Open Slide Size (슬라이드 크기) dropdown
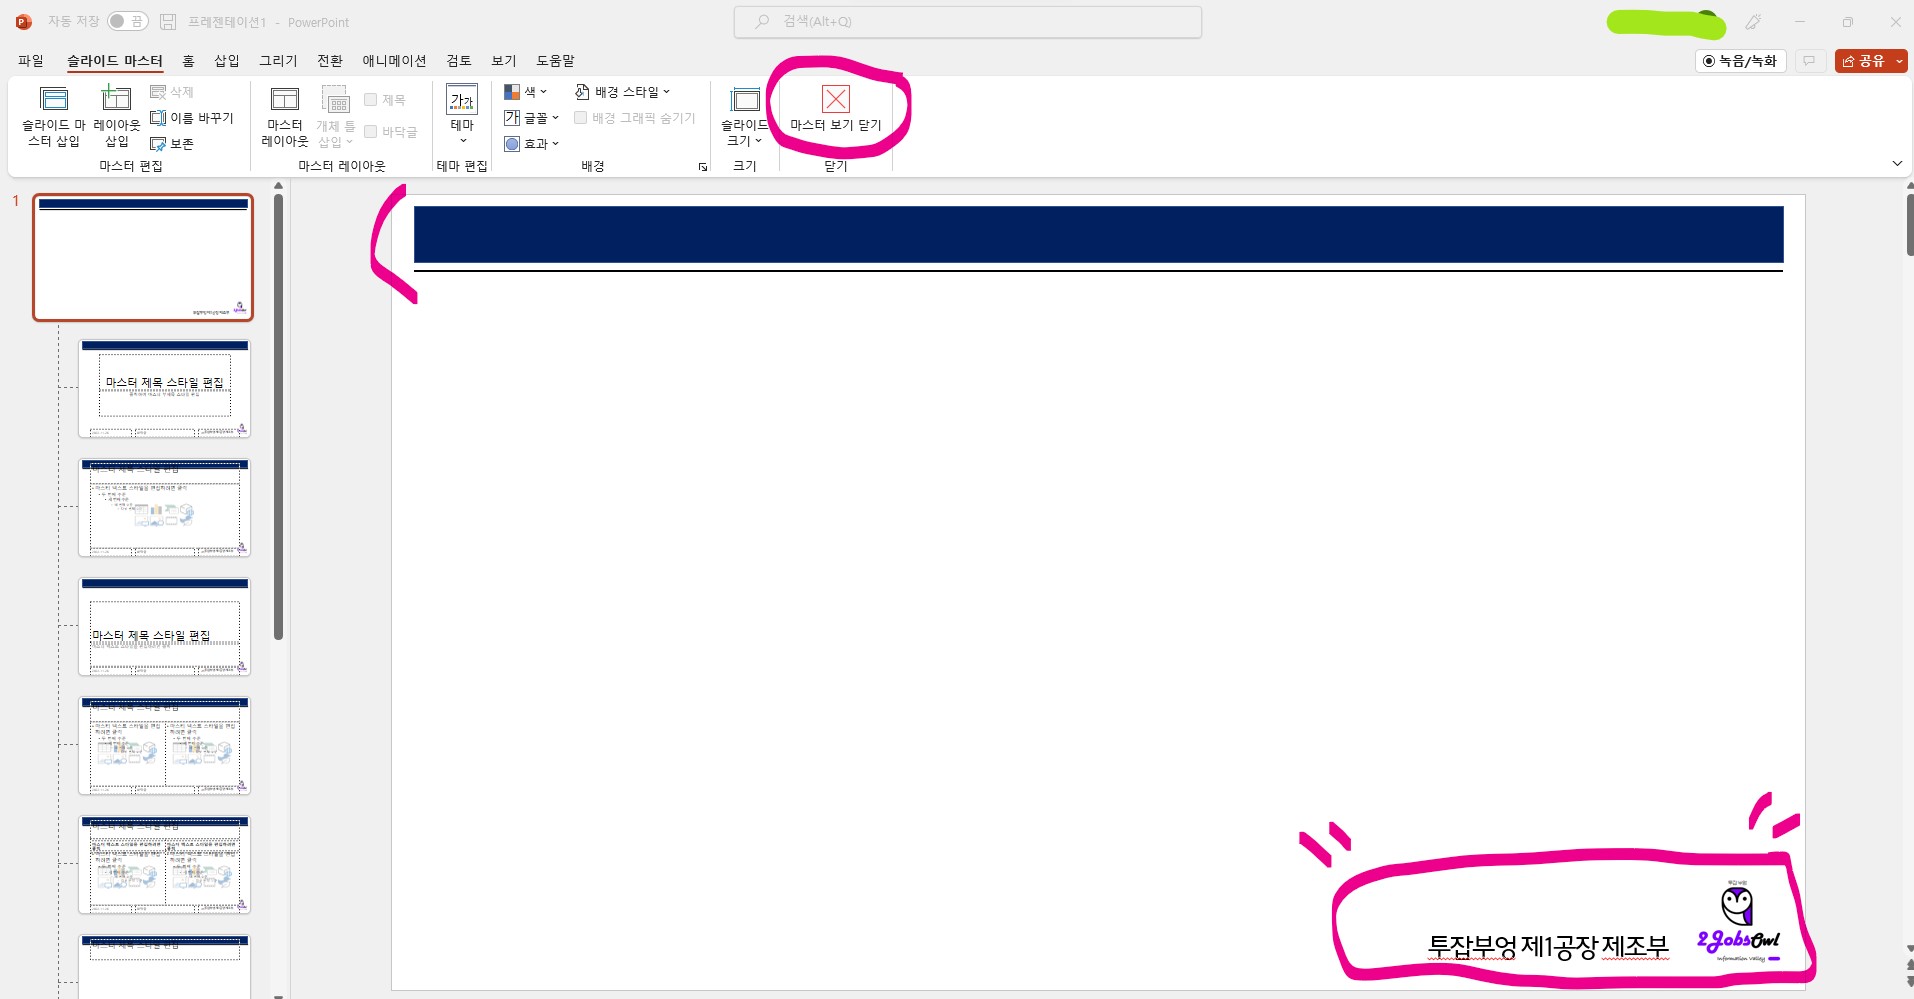This screenshot has width=1914, height=999. [745, 117]
